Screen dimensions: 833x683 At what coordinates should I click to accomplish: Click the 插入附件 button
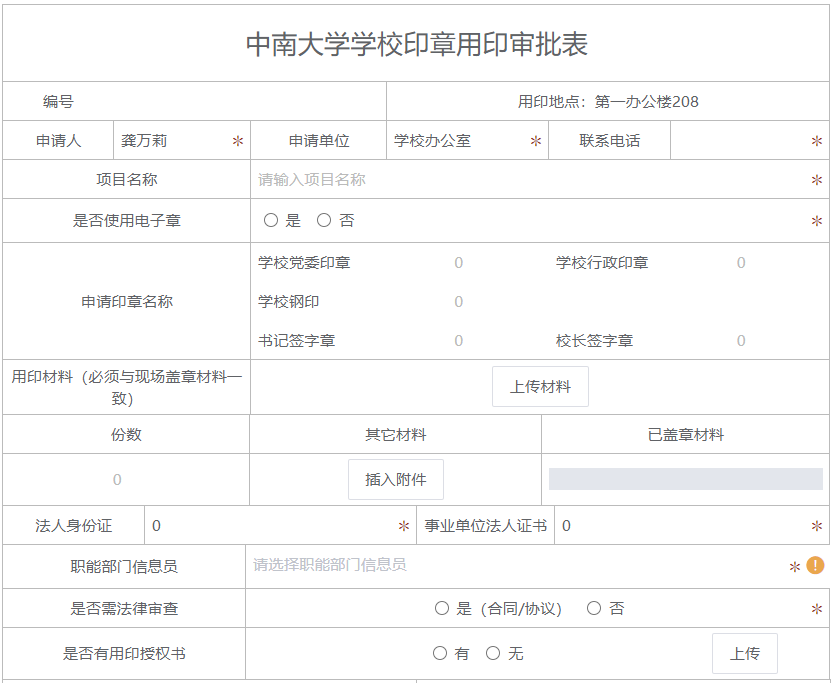click(396, 480)
